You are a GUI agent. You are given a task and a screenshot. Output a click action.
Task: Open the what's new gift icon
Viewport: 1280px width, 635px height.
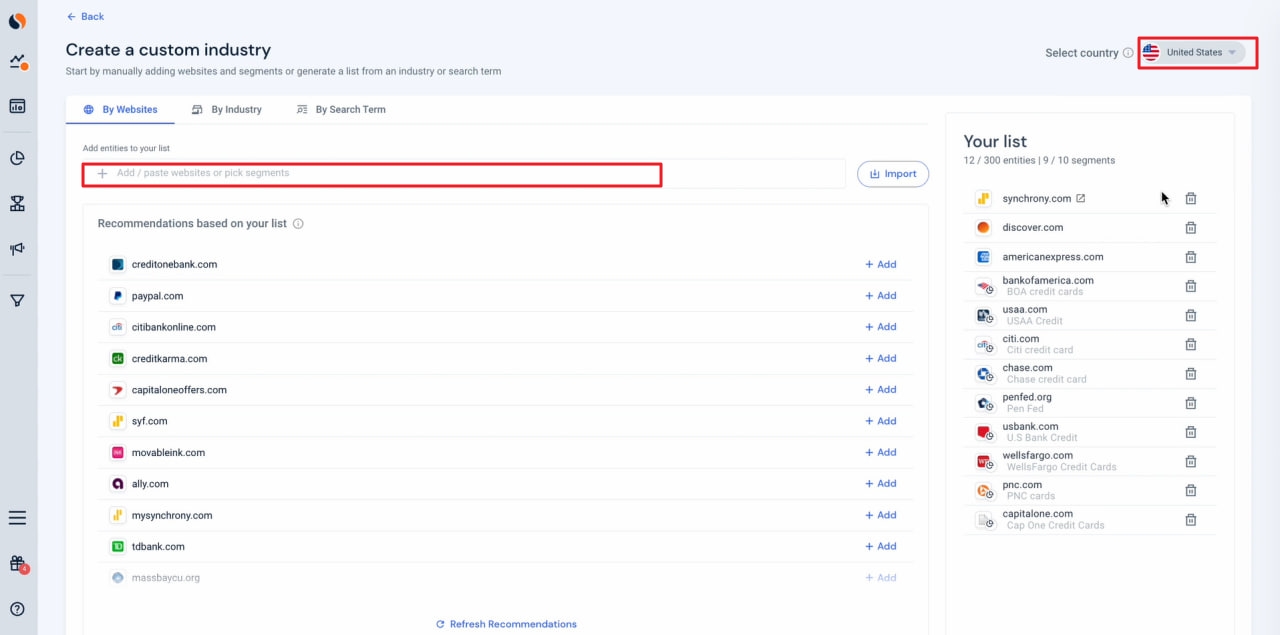coord(17,564)
